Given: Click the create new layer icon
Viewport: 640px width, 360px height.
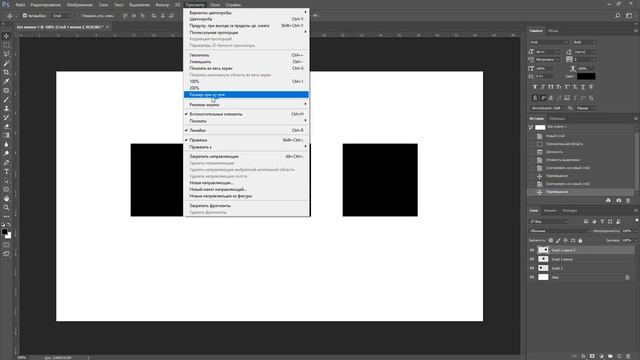Looking at the screenshot, I should click(619, 356).
